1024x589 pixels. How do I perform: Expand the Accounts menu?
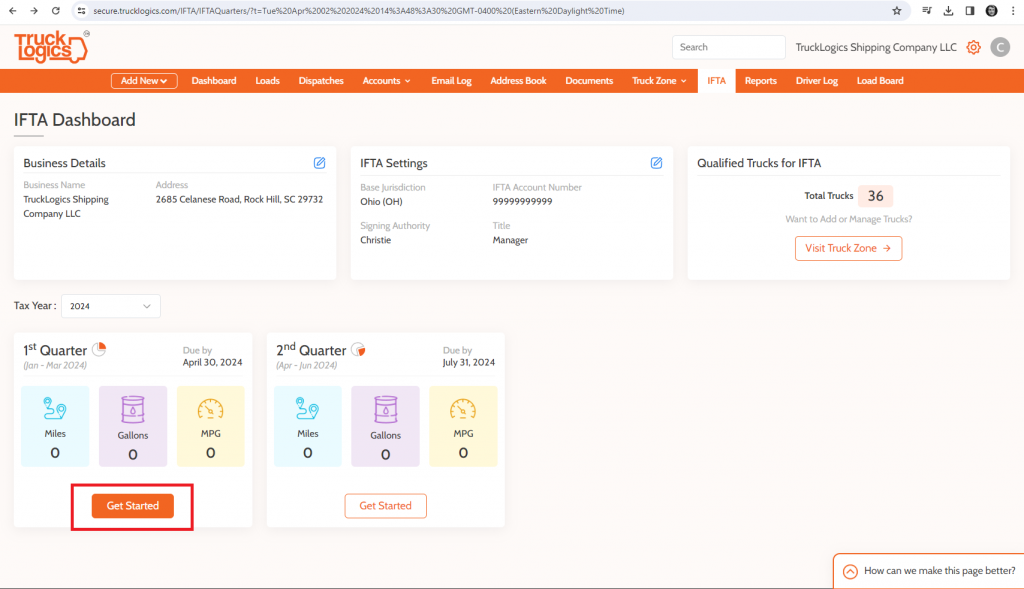[387, 80]
